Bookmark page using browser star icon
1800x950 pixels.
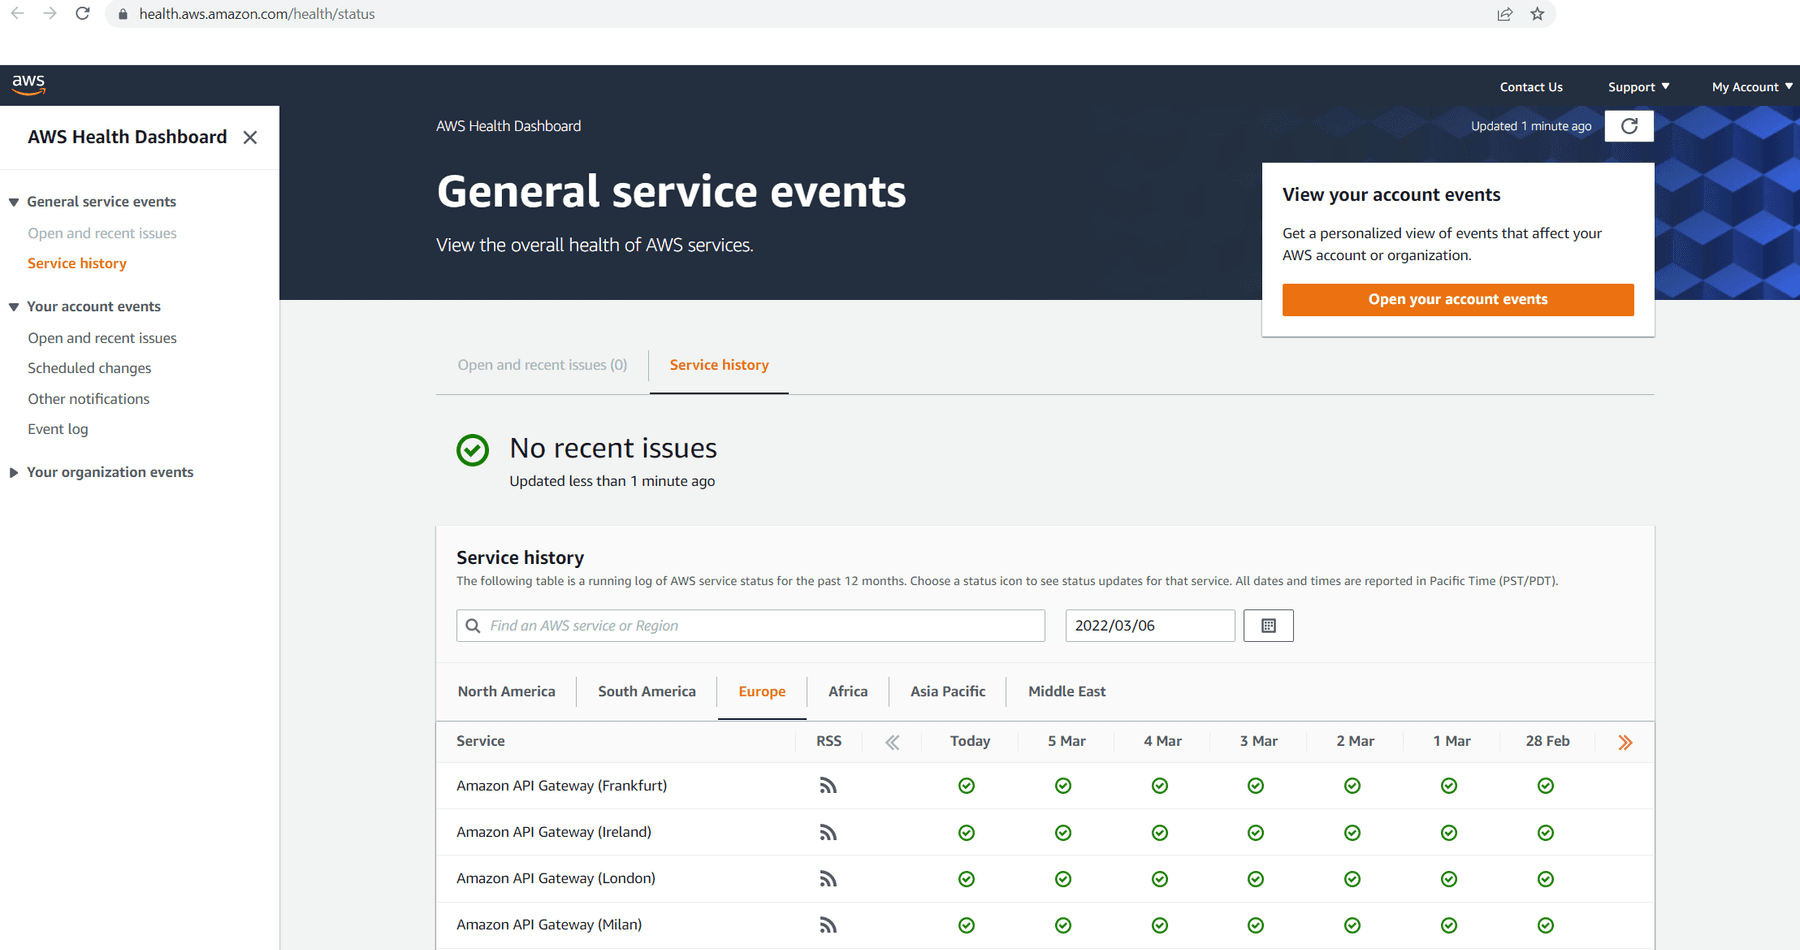pos(1537,14)
